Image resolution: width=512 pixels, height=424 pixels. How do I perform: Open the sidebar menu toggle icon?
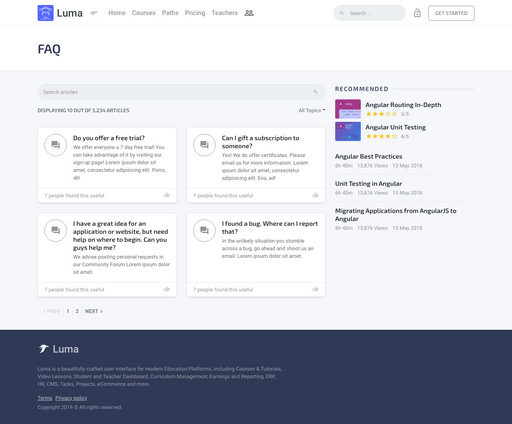[94, 13]
